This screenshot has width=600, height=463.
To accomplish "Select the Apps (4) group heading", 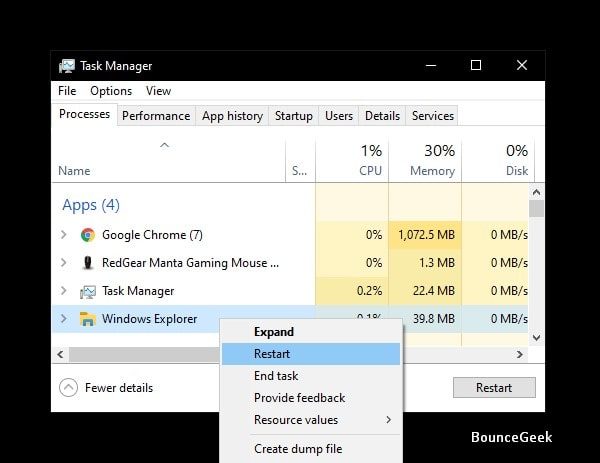I will (91, 205).
